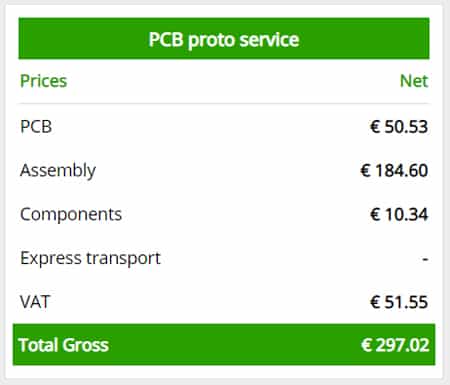Click the VAT amount € 51.55

point(399,302)
